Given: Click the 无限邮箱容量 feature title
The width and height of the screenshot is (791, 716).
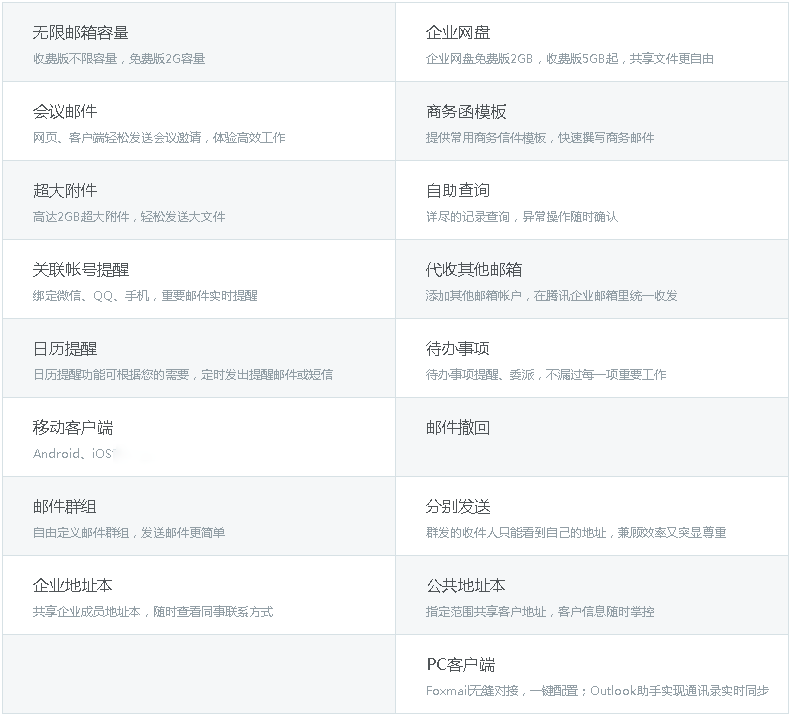Looking at the screenshot, I should pyautogui.click(x=80, y=33).
